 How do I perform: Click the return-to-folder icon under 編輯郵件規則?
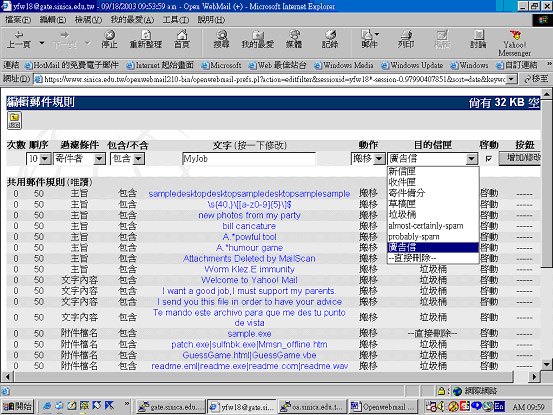(14, 120)
